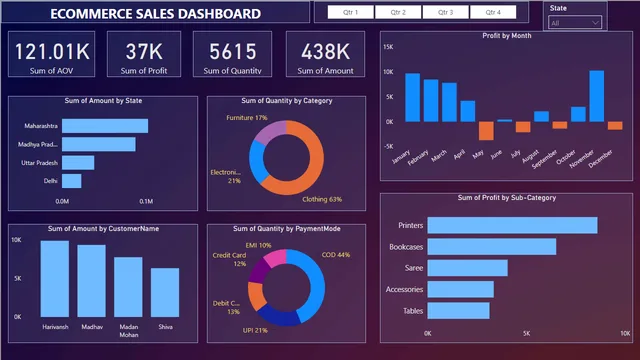
Task: Select the negative December profit bar
Action: (615, 126)
